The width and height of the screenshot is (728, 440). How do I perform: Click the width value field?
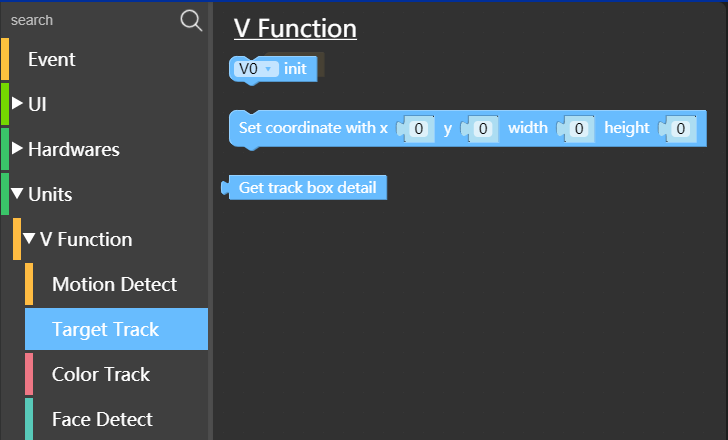(x=579, y=129)
